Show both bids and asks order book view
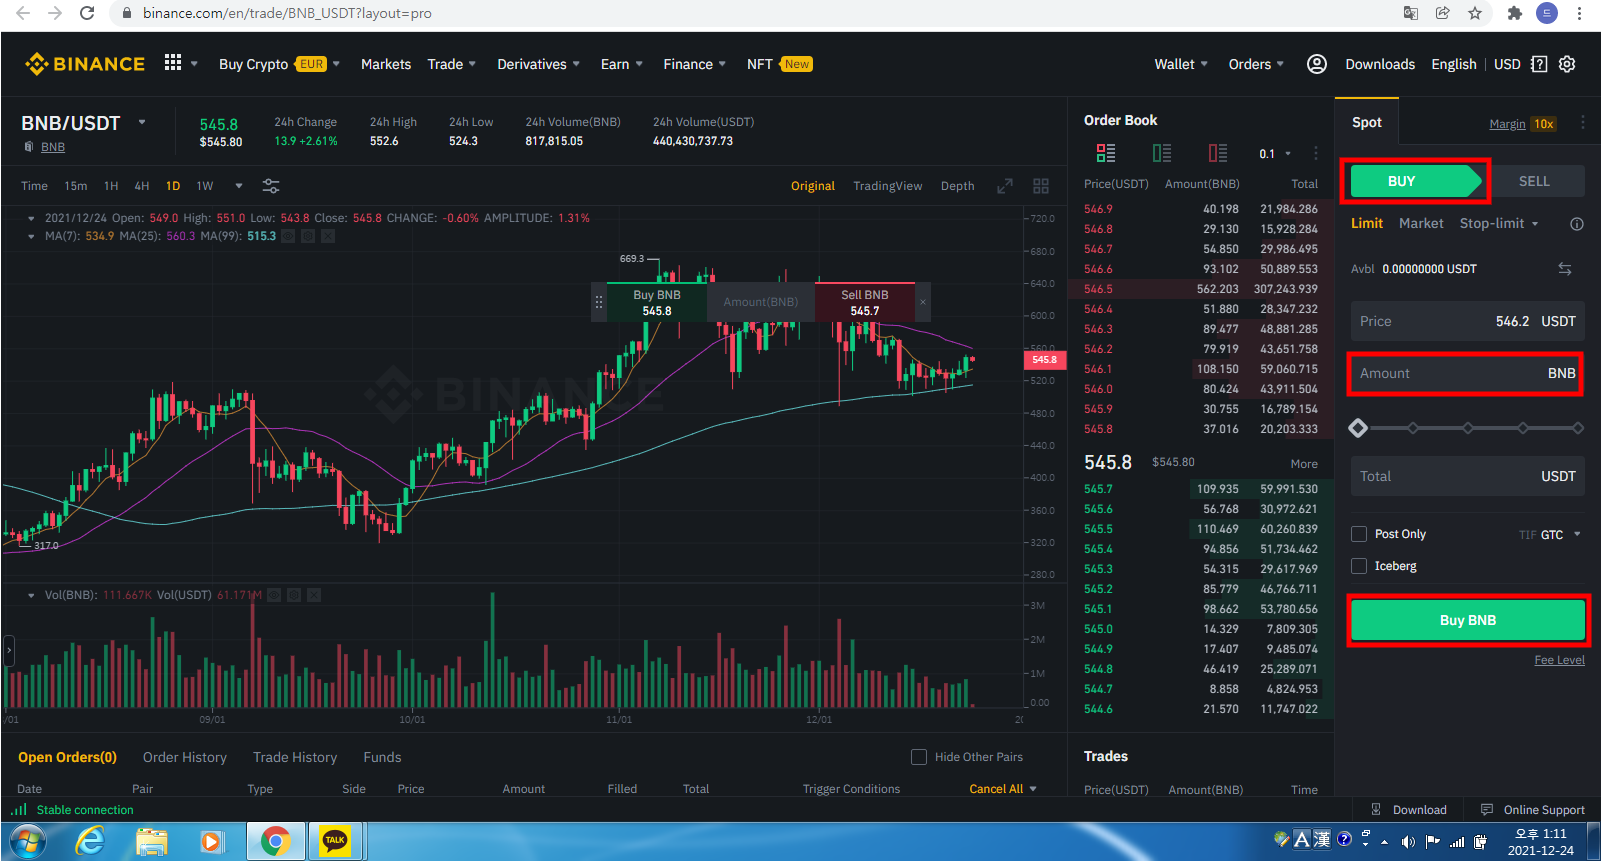Screen dimensions: 1601x861 (1105, 153)
